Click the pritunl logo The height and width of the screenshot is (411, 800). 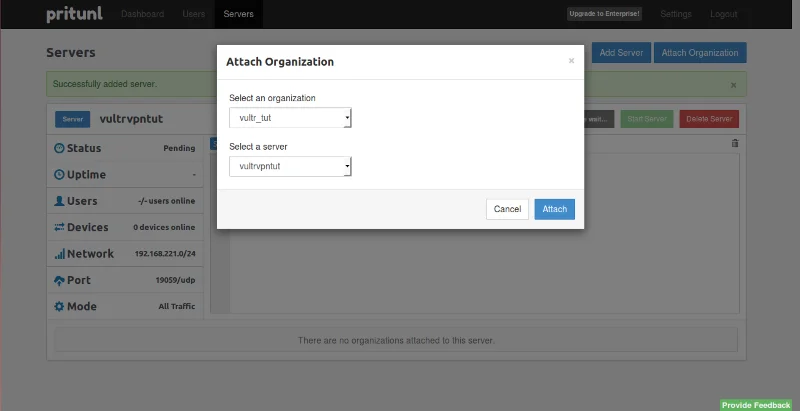pyautogui.click(x=74, y=14)
